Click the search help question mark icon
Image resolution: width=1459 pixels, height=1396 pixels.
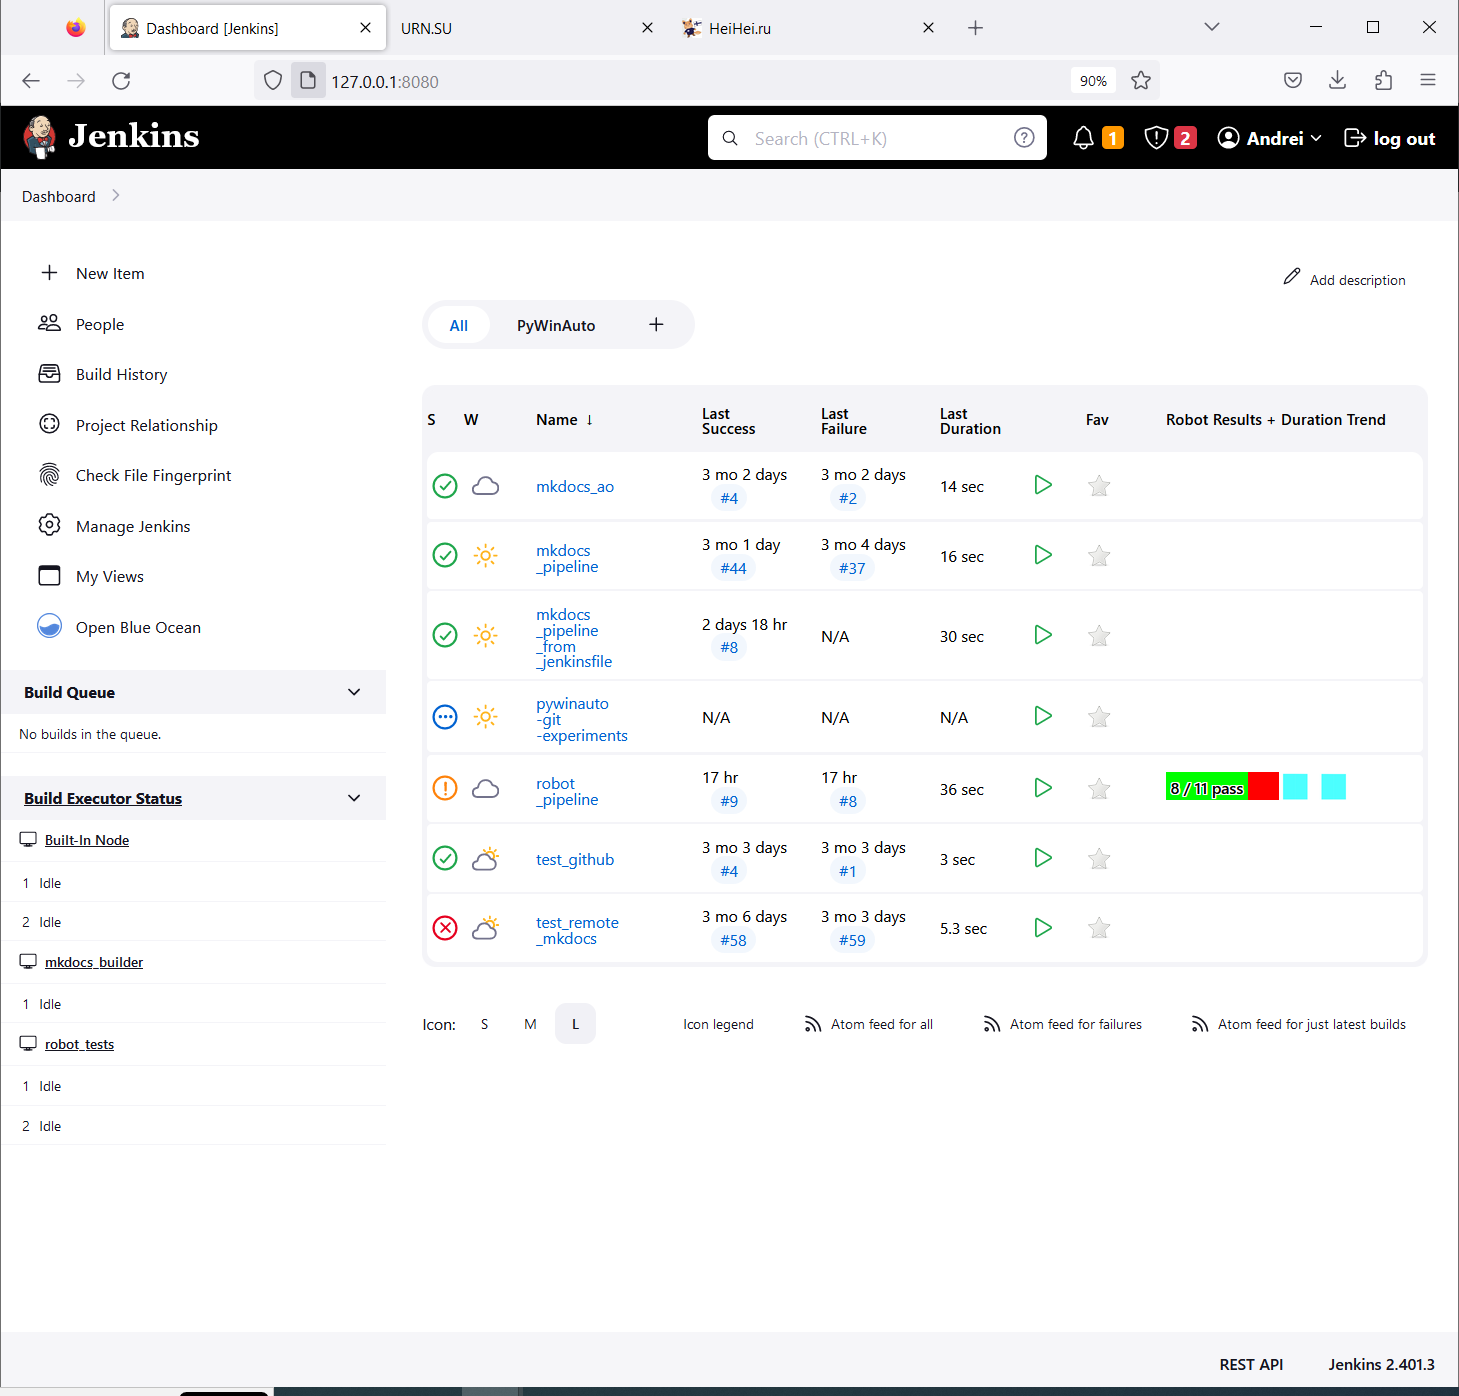coord(1024,138)
